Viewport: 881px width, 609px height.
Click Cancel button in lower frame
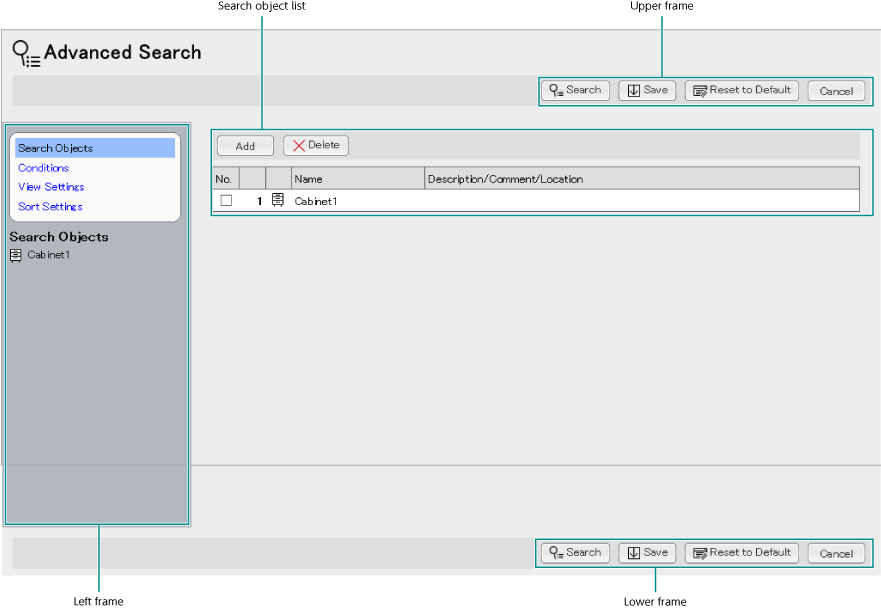click(836, 553)
